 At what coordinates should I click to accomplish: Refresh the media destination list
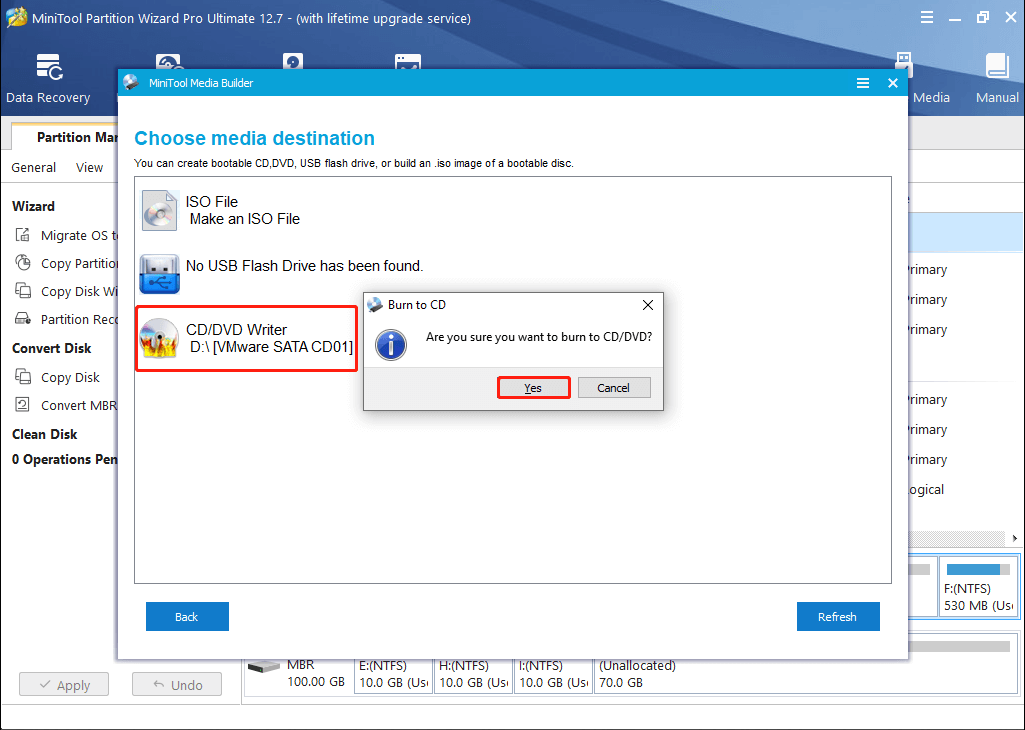tap(838, 616)
